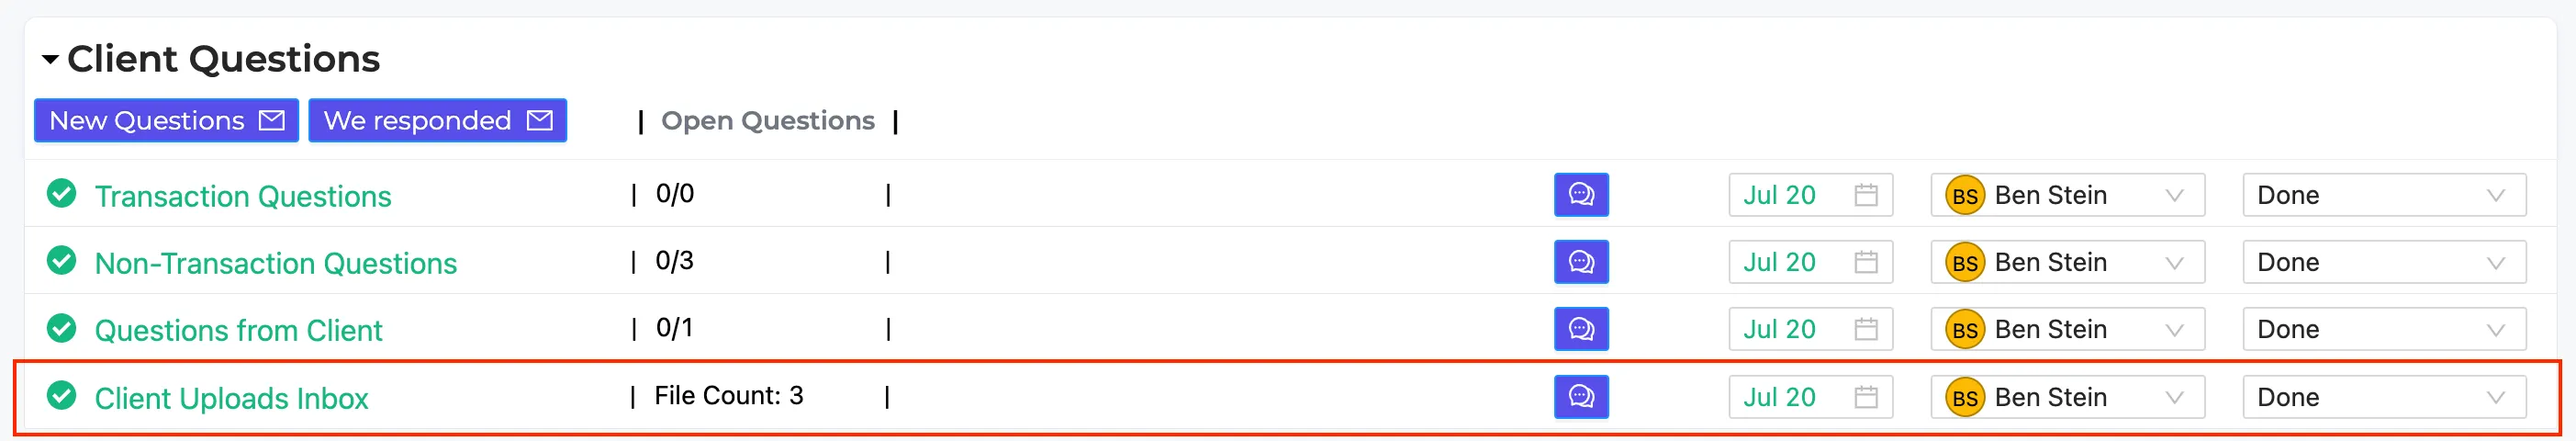Screen dimensions: 2576x441
Task: Open chat icon for Transaction Questions
Action: [1581, 195]
